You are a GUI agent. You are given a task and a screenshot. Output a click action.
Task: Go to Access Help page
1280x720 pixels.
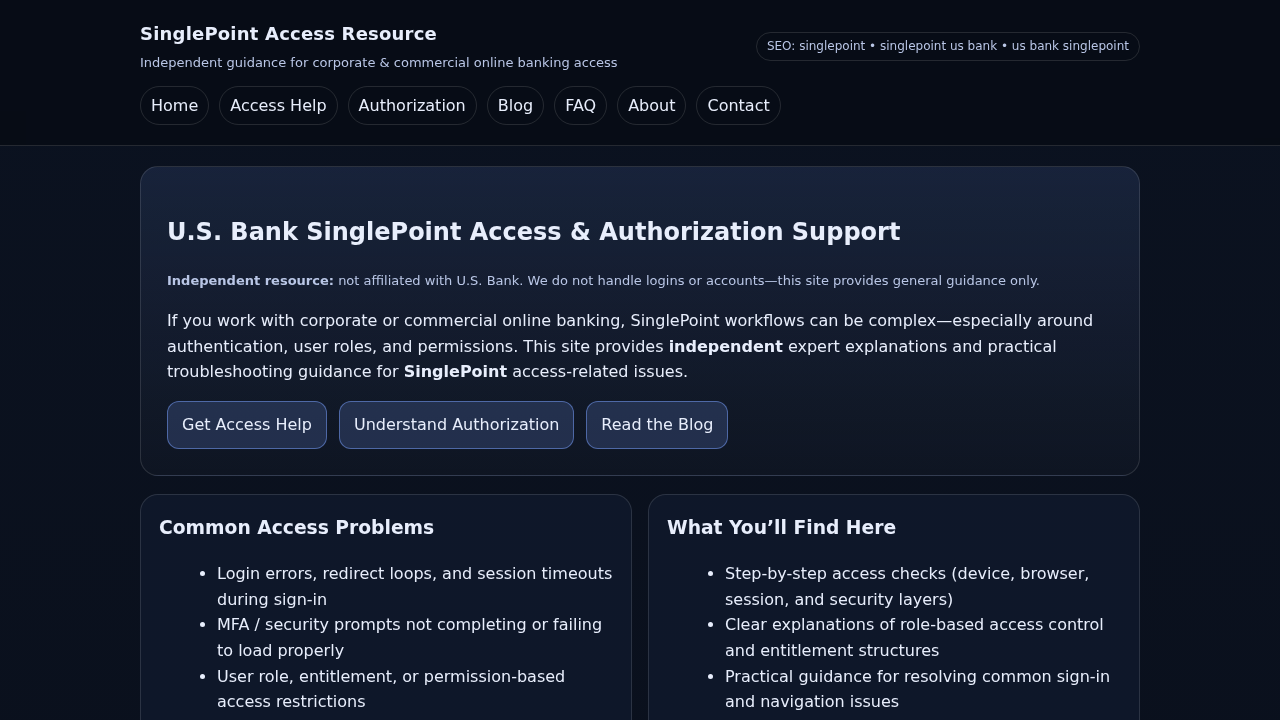278,105
